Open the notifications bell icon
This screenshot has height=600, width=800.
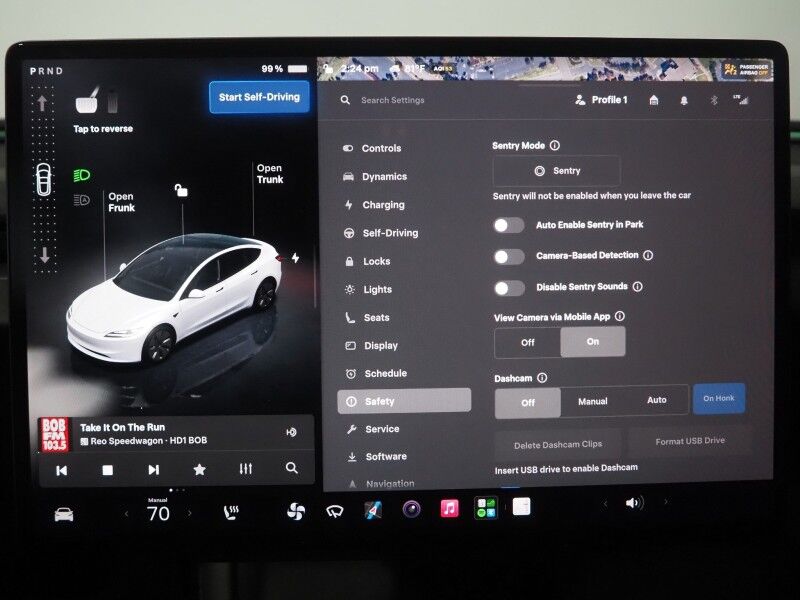pyautogui.click(x=684, y=101)
